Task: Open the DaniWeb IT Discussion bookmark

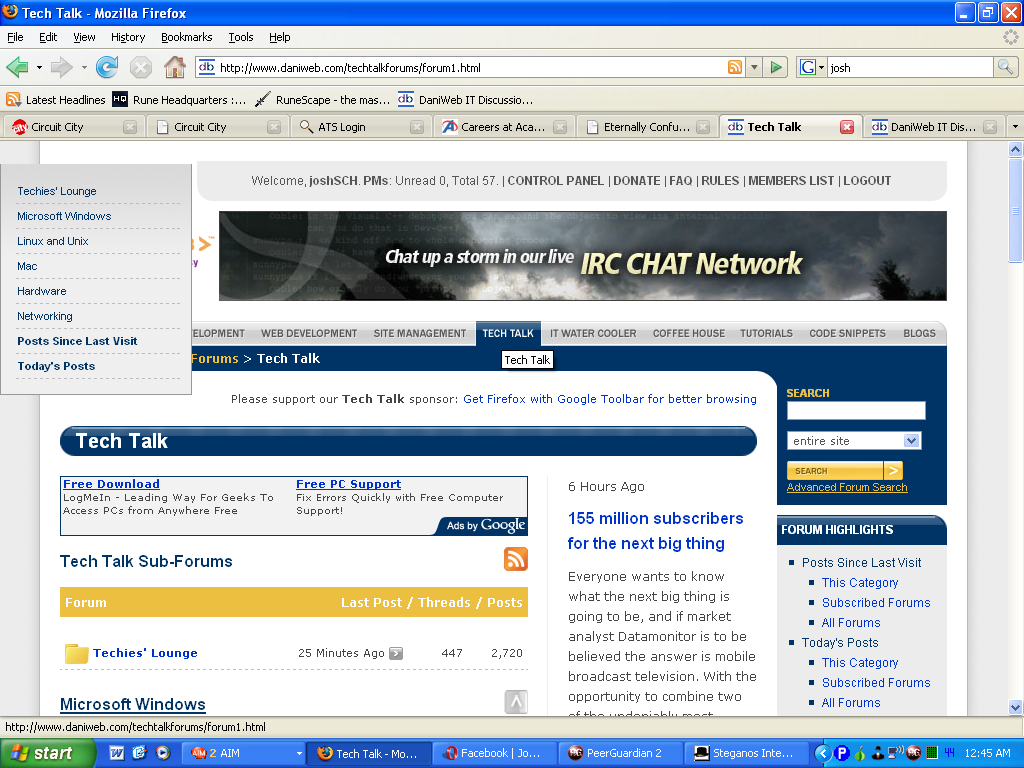Action: [466, 100]
